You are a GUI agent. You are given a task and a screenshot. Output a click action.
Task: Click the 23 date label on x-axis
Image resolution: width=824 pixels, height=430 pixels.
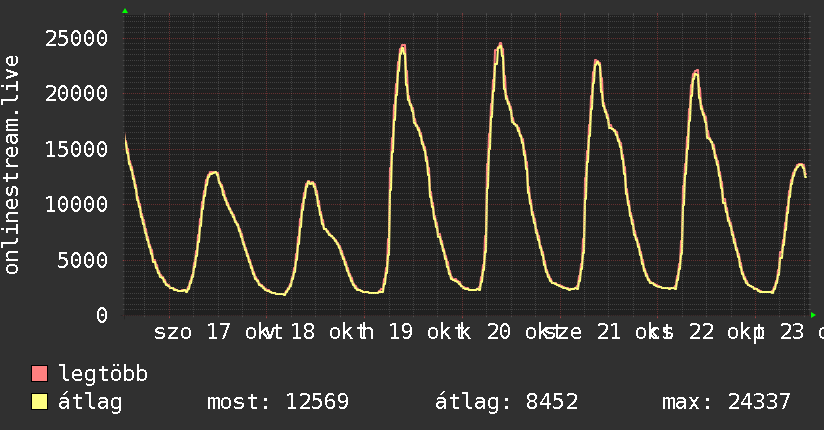[x=792, y=332]
